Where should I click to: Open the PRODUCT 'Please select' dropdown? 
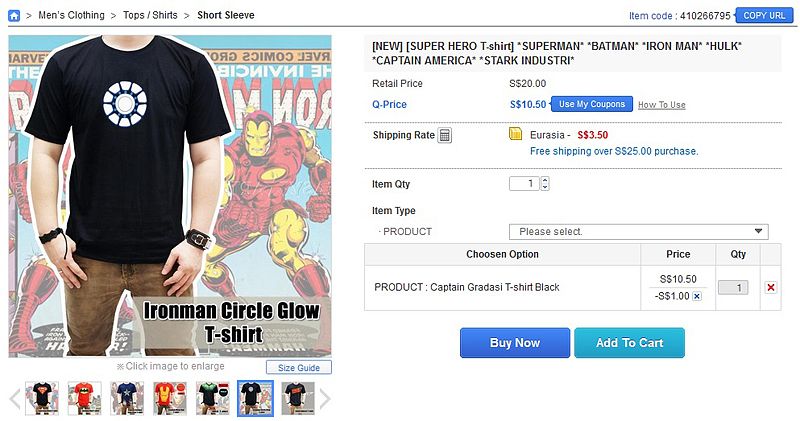638,231
